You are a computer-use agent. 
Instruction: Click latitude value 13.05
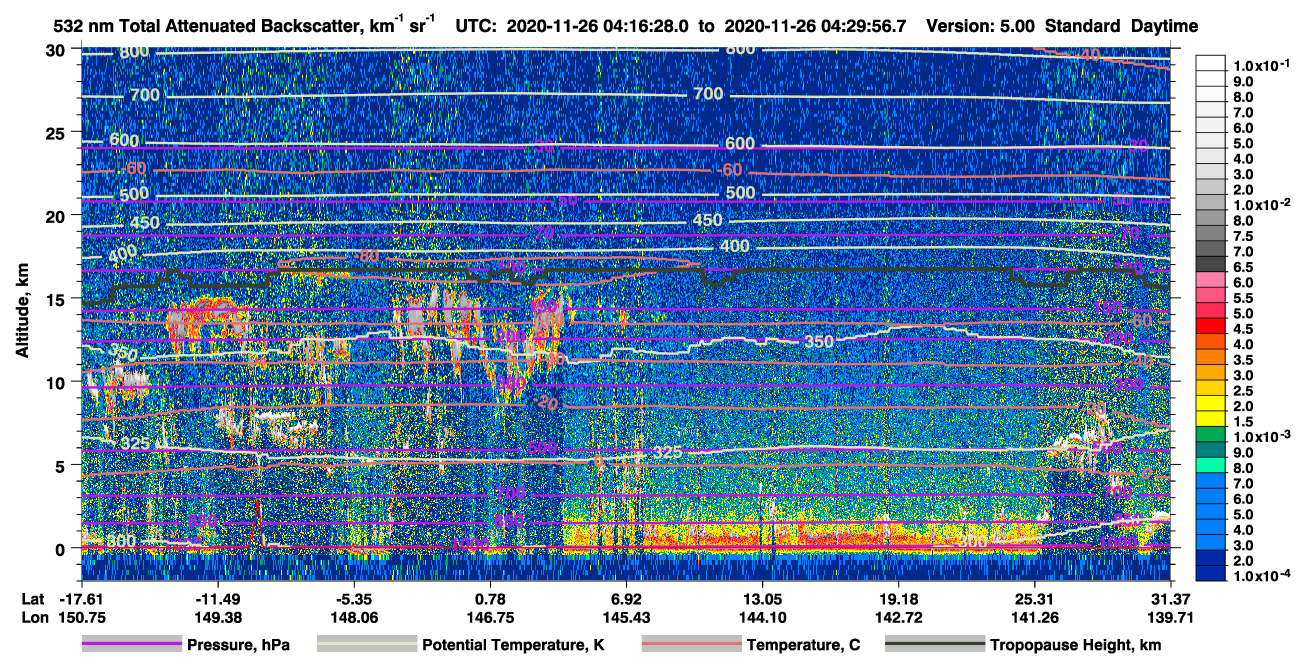pyautogui.click(x=762, y=600)
